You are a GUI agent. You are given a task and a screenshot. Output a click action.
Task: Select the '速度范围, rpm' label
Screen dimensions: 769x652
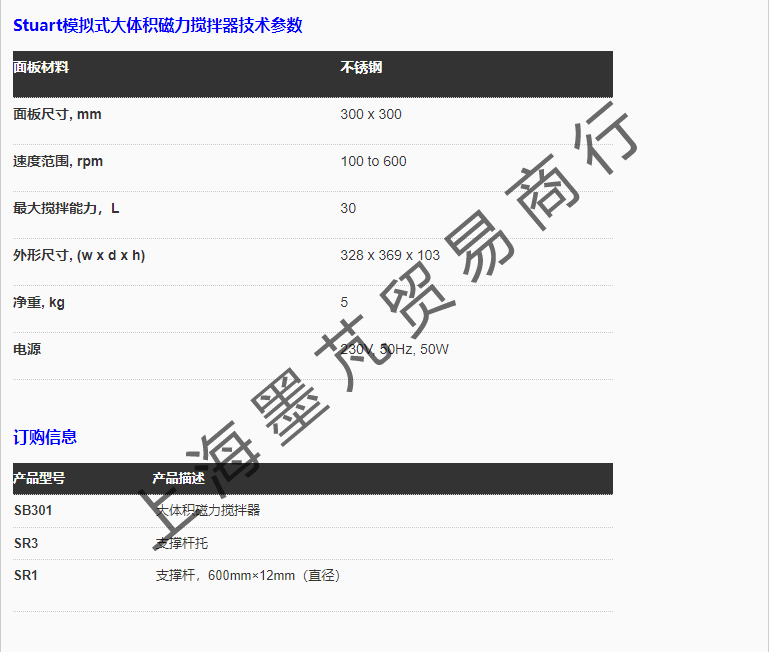(x=58, y=161)
